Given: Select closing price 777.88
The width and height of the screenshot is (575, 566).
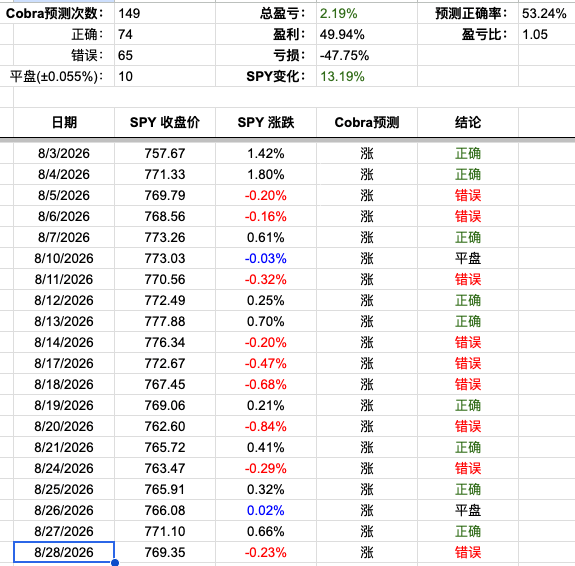Looking at the screenshot, I should pyautogui.click(x=165, y=321).
